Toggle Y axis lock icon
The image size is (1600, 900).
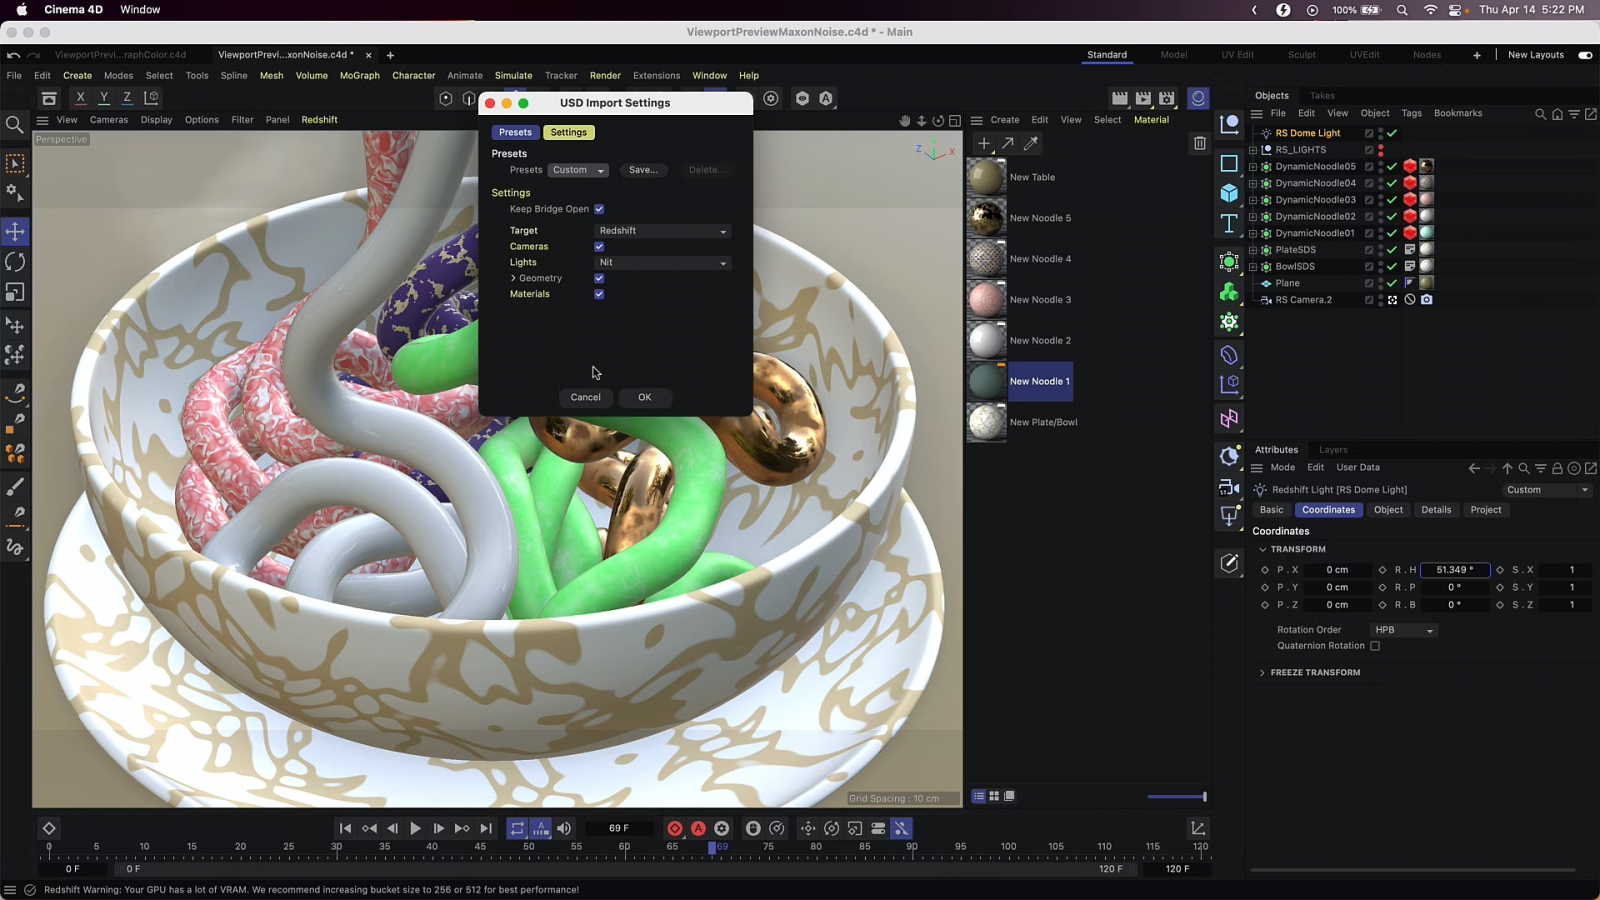tap(104, 98)
